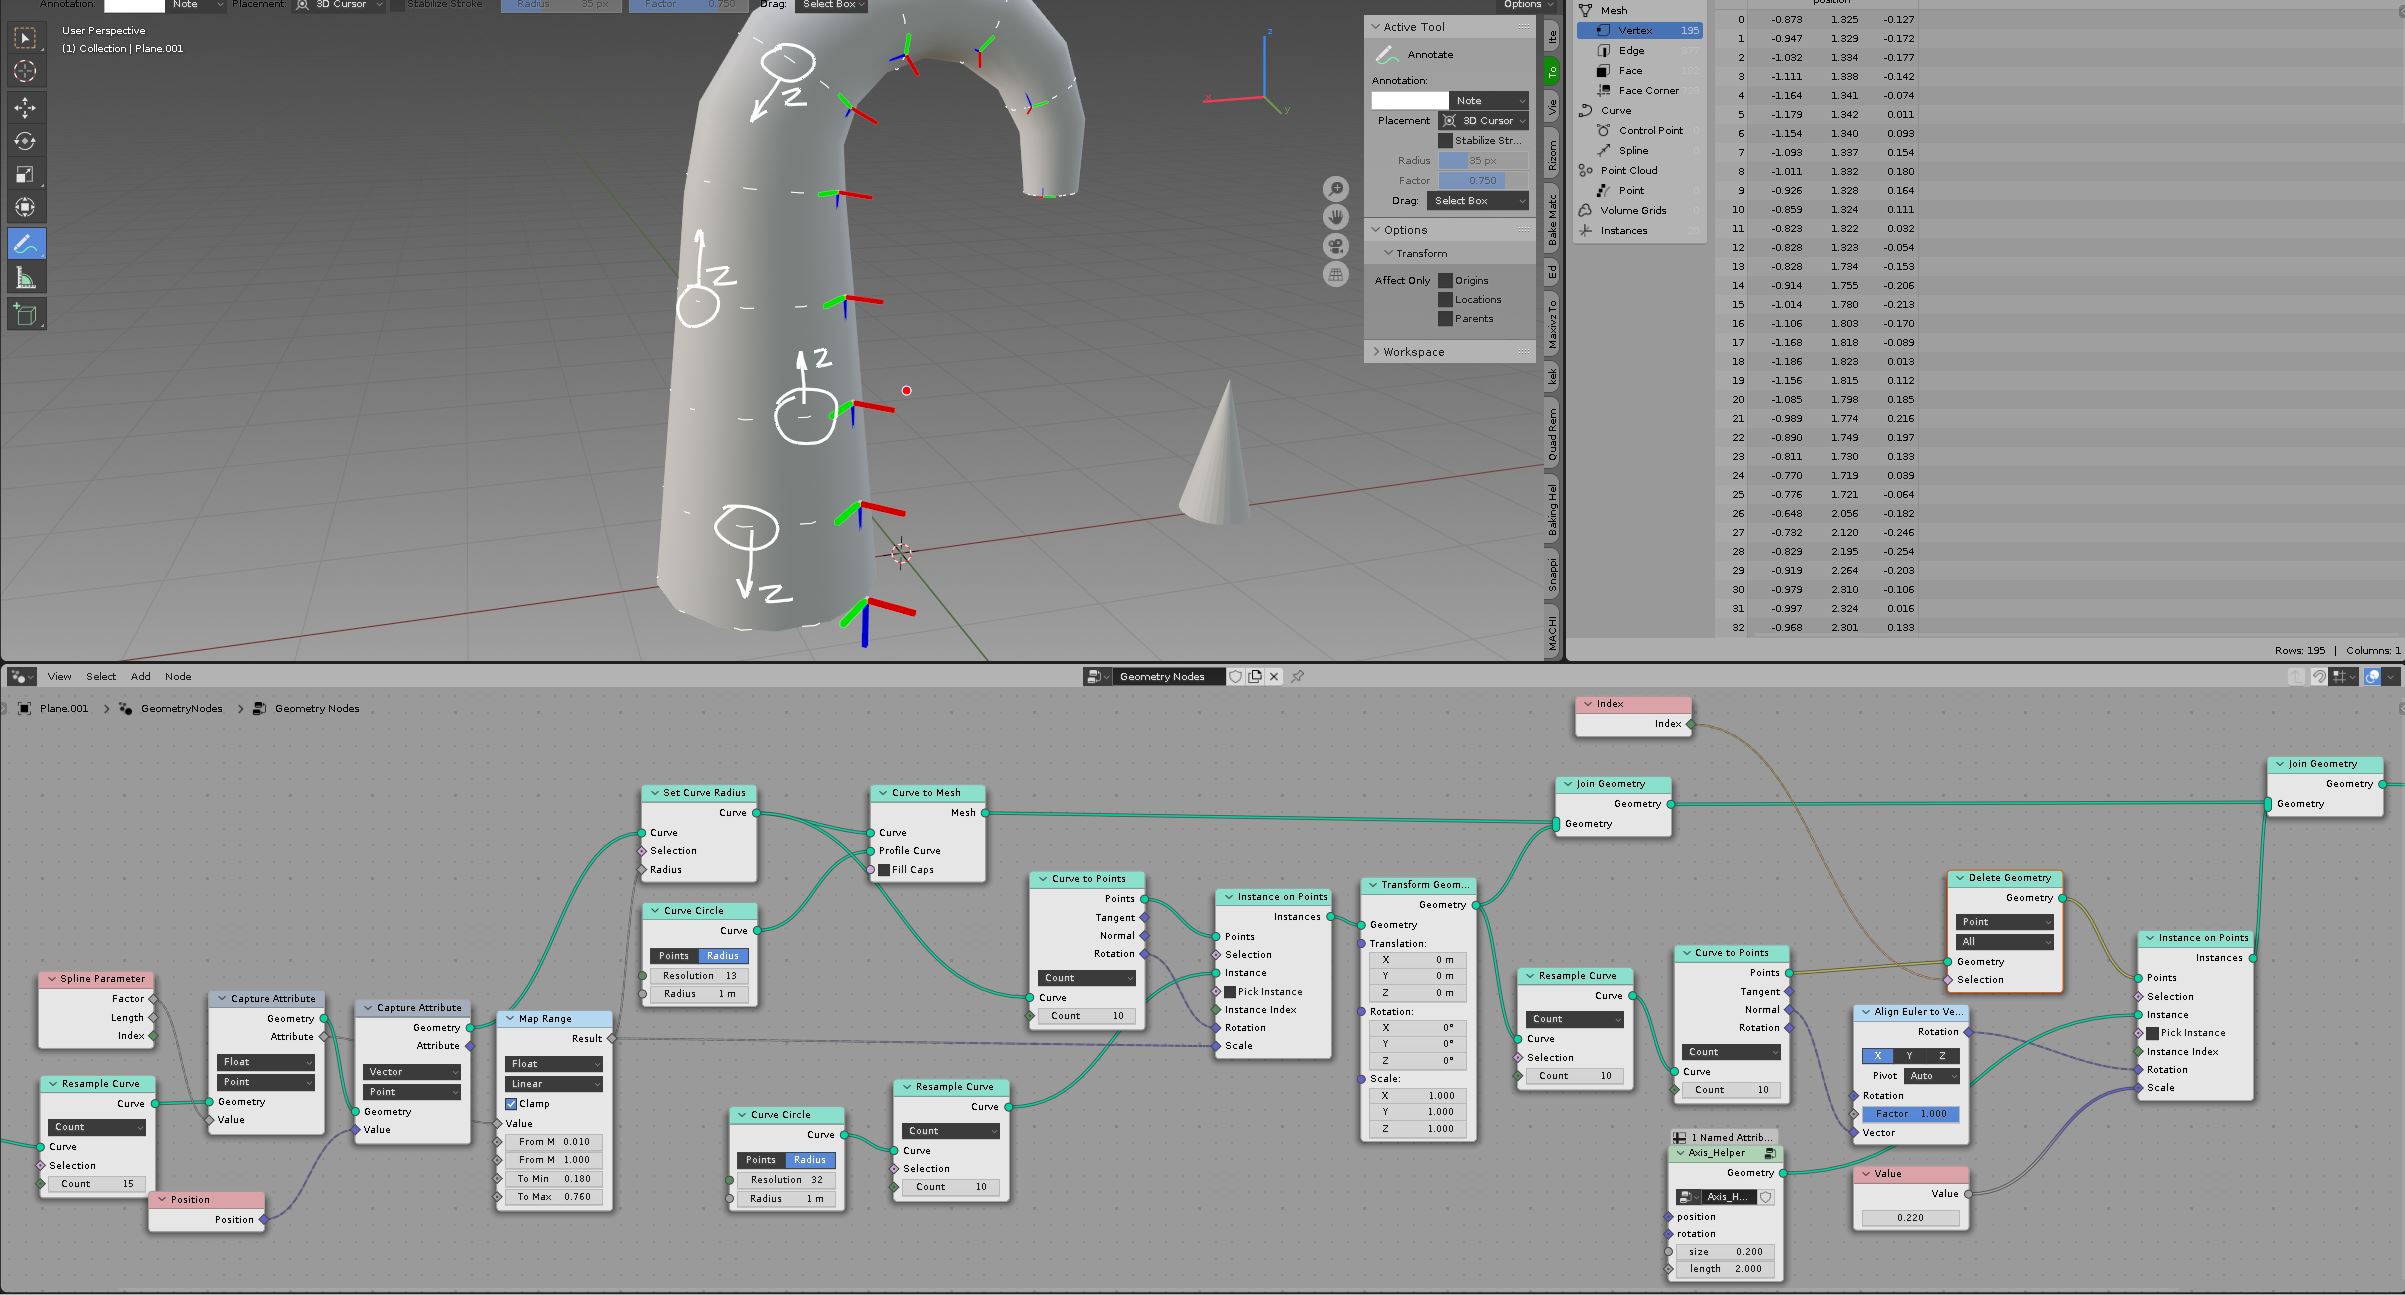Select the Rotate tool
The width and height of the screenshot is (2405, 1295).
(x=25, y=141)
